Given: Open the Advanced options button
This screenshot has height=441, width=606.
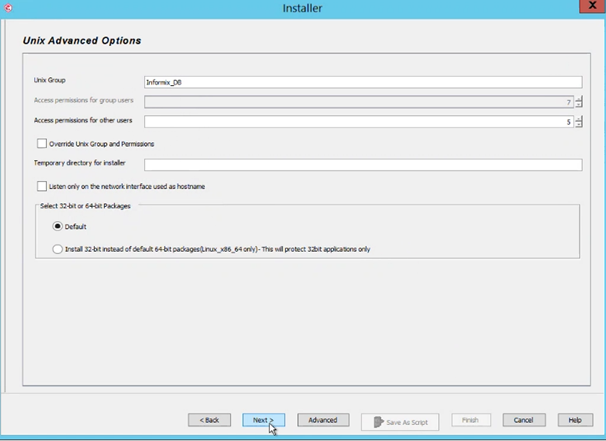Looking at the screenshot, I should click(x=323, y=420).
